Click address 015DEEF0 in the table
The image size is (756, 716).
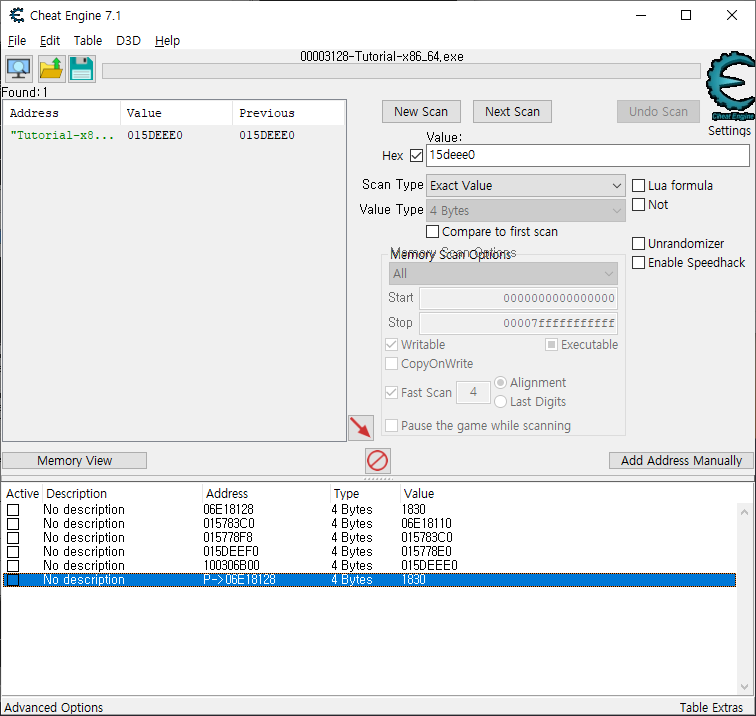(x=231, y=552)
